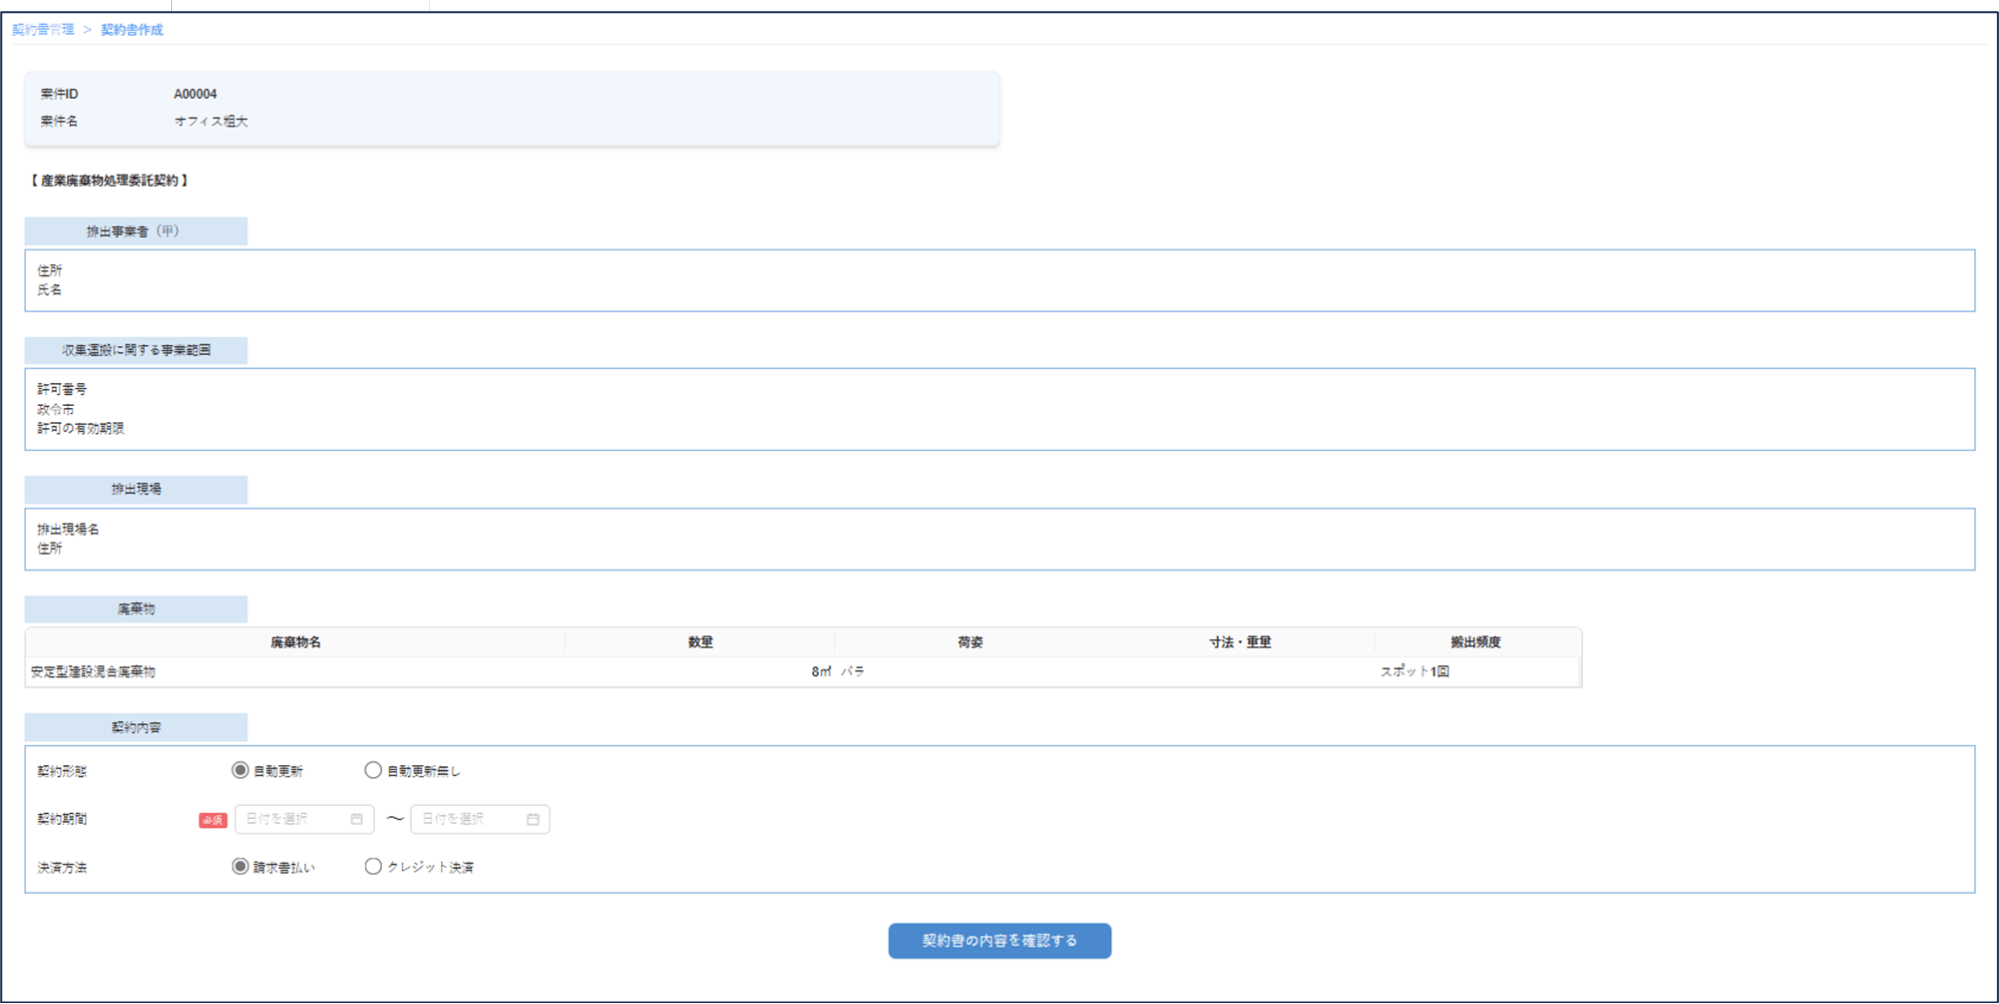Click the 荷姿 column header

pyautogui.click(x=970, y=642)
